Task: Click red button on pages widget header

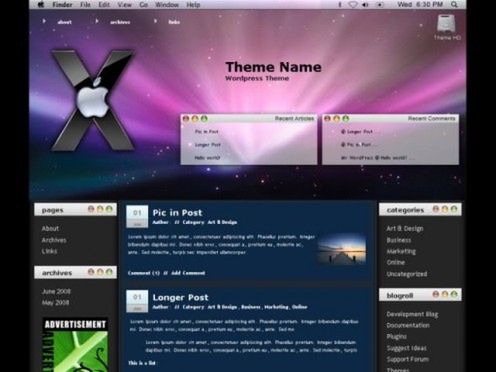Action: (91, 209)
